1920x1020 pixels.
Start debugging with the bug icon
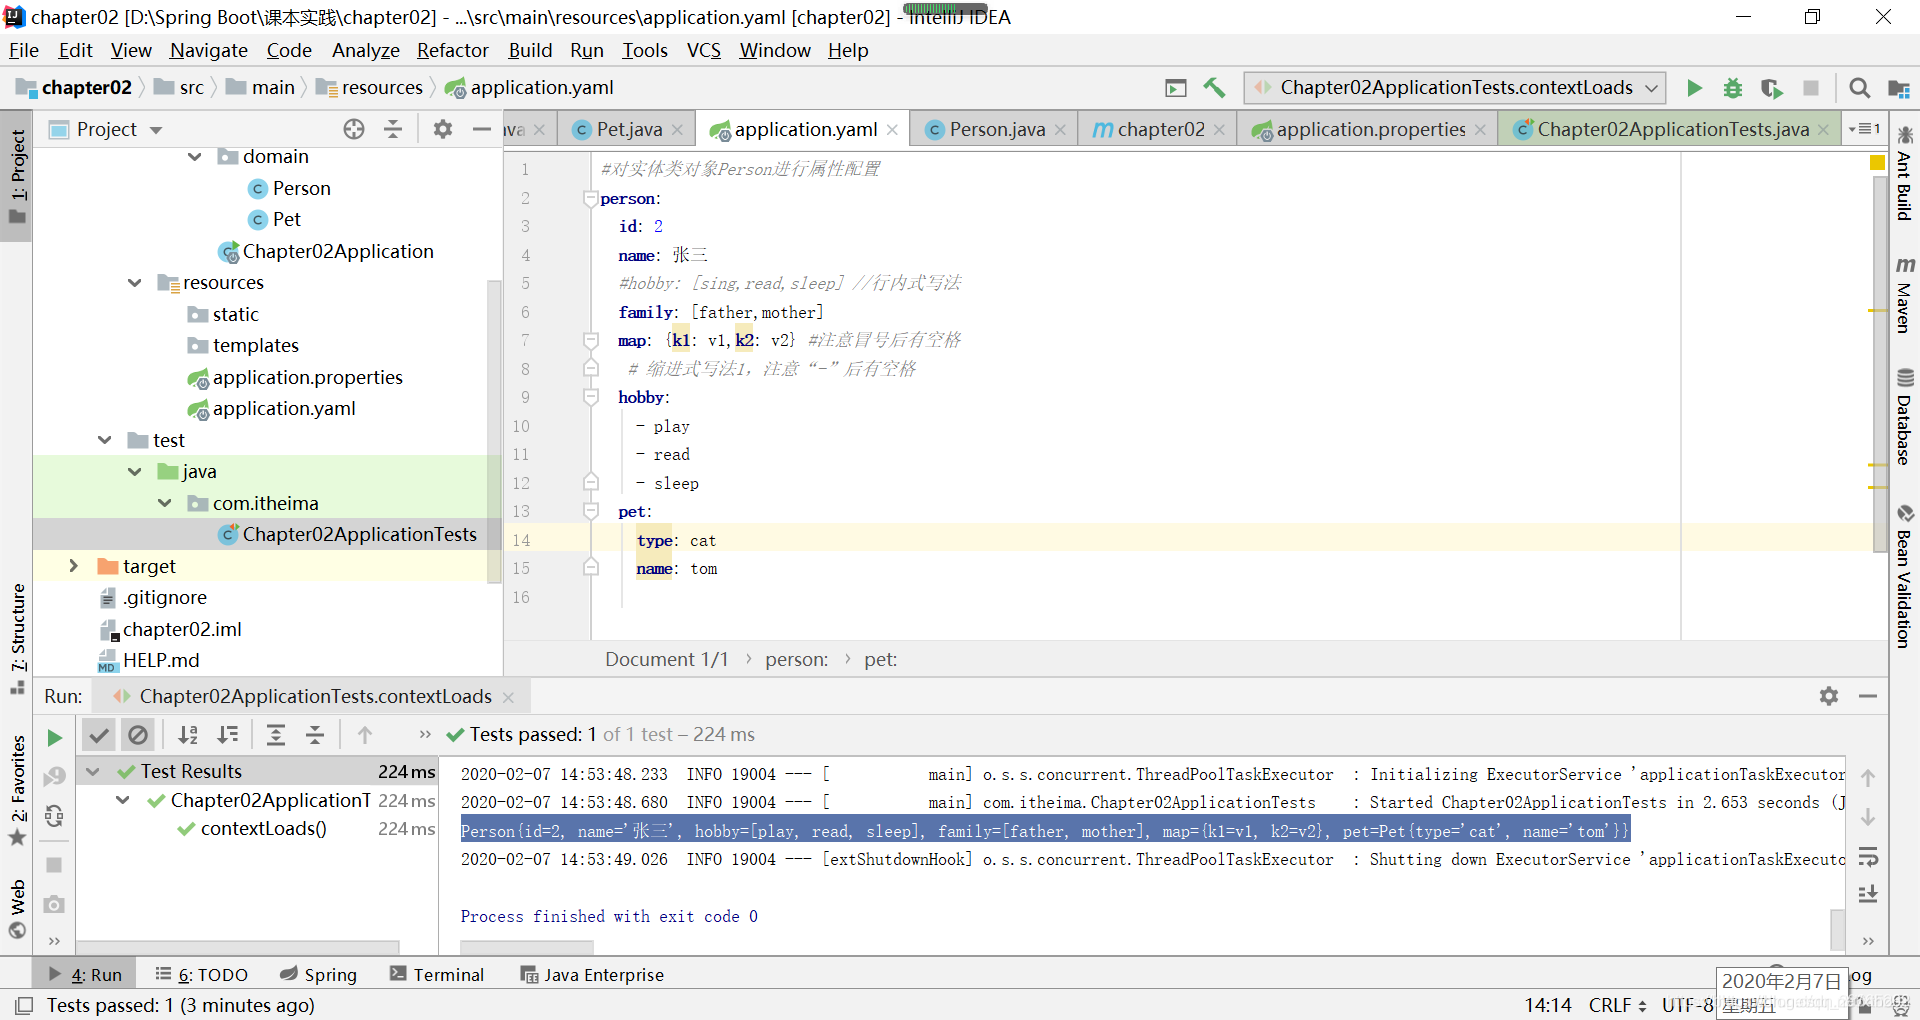(1733, 88)
